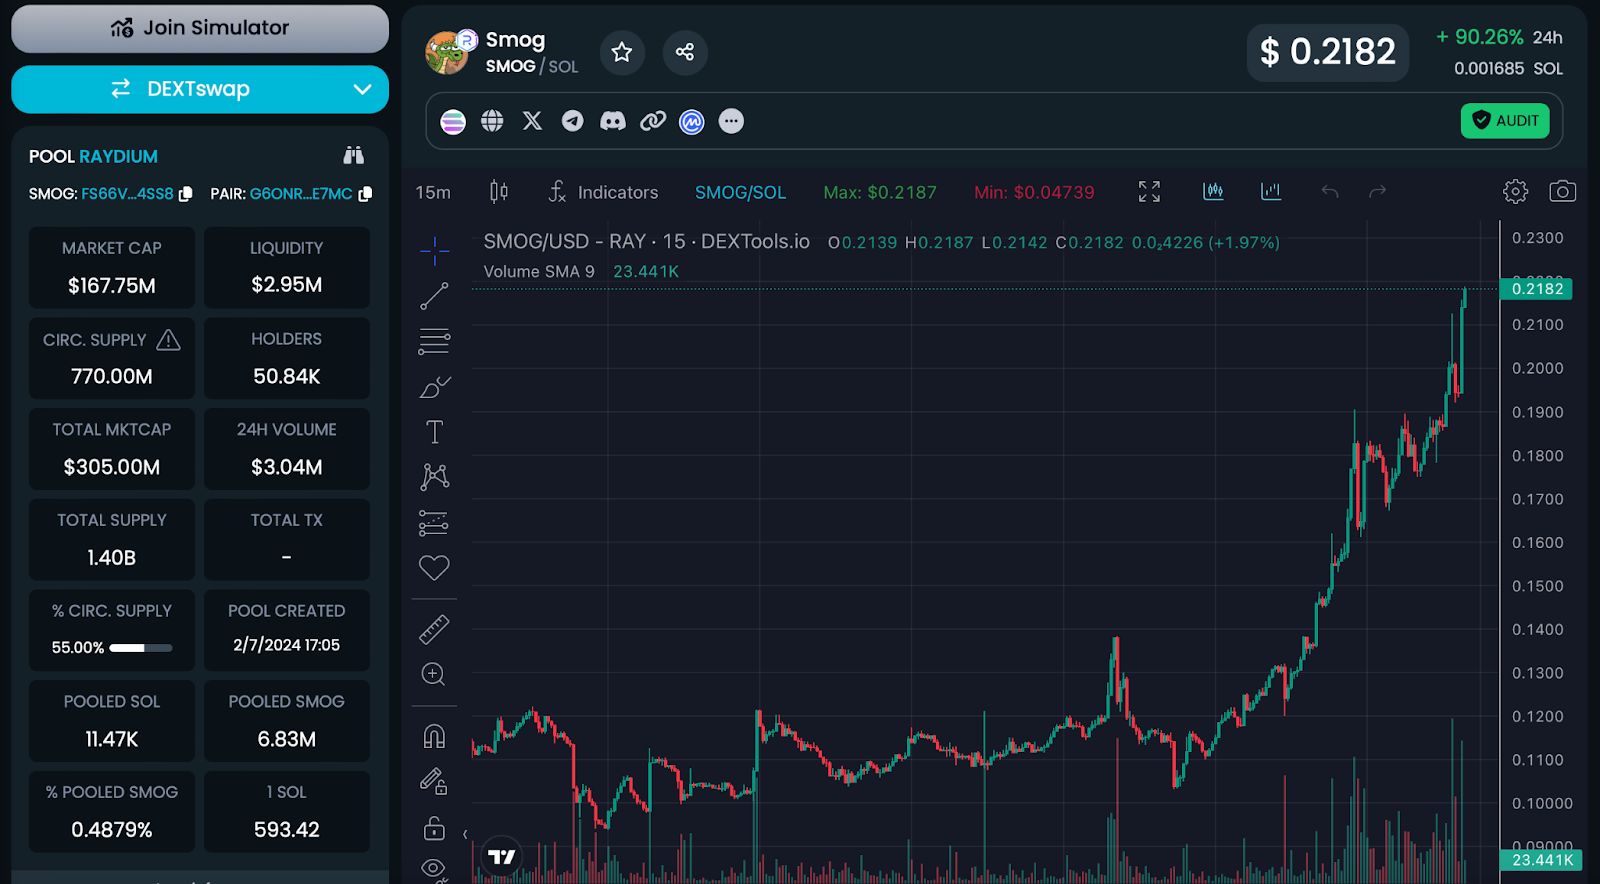Select the crosshair cursor tool
Viewport: 1600px width, 884px height.
[x=434, y=250]
